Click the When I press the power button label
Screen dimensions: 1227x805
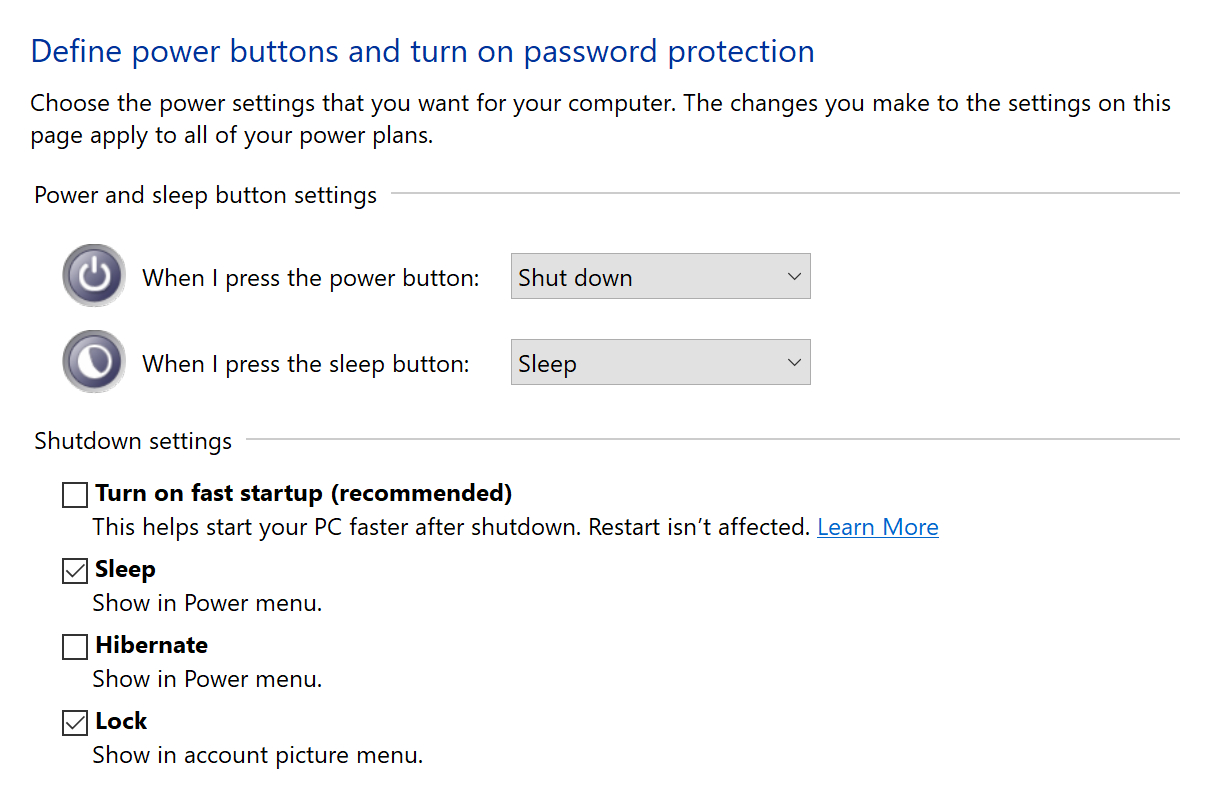(x=311, y=278)
